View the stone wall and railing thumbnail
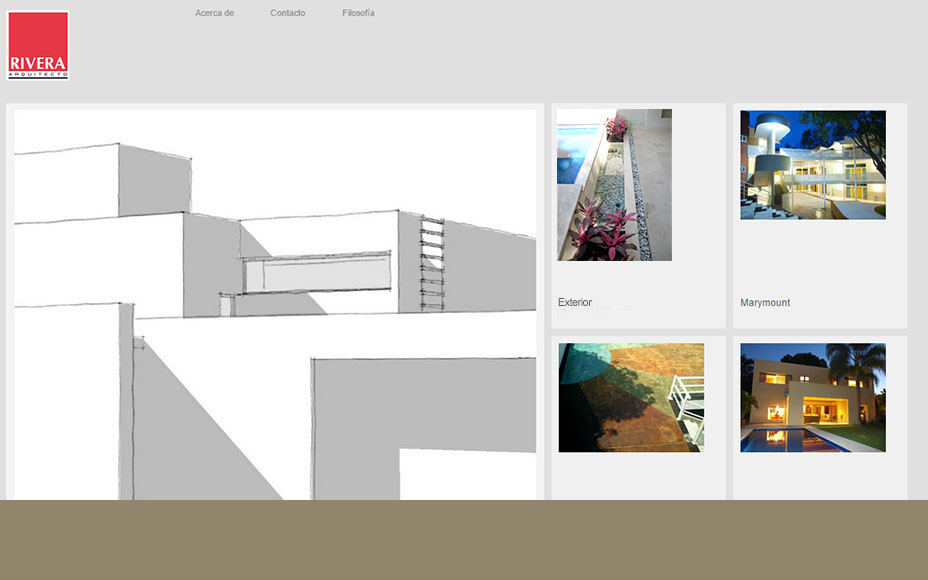Image resolution: width=928 pixels, height=580 pixels. click(630, 397)
